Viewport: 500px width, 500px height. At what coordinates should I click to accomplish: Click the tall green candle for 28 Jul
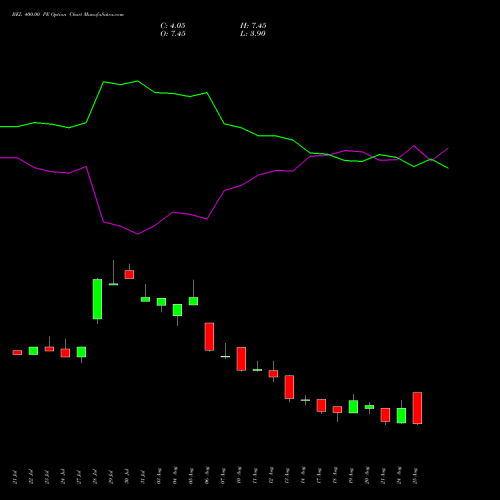pyautogui.click(x=97, y=299)
